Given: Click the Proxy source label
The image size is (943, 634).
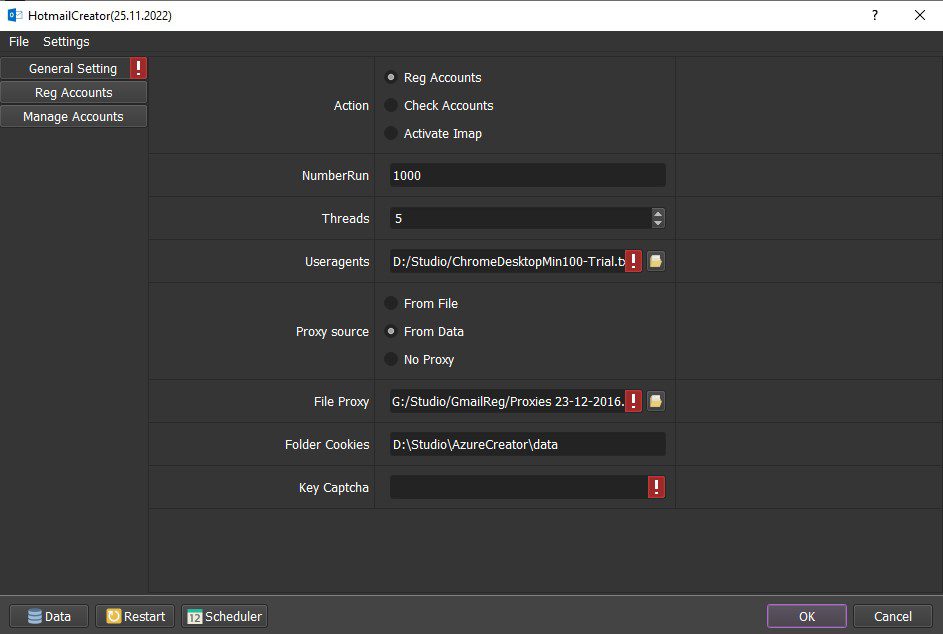Looking at the screenshot, I should (x=332, y=331).
